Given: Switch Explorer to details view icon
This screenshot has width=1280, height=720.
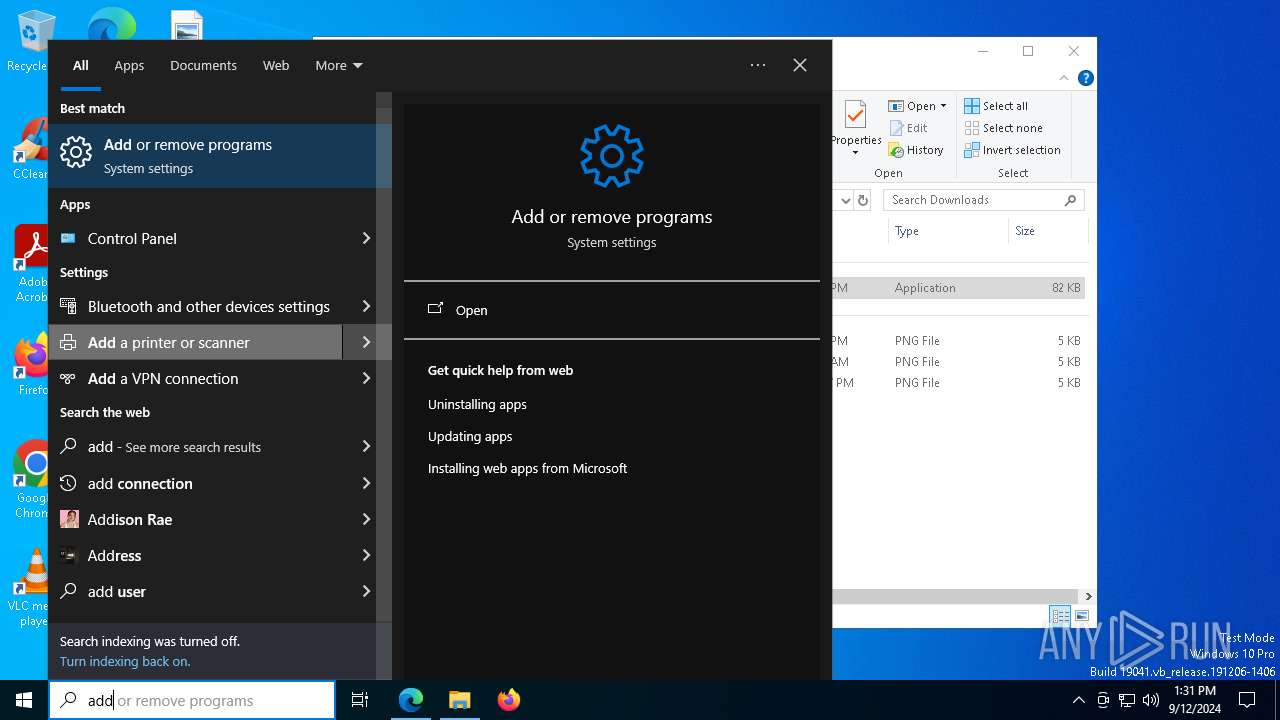Looking at the screenshot, I should click(x=1060, y=616).
